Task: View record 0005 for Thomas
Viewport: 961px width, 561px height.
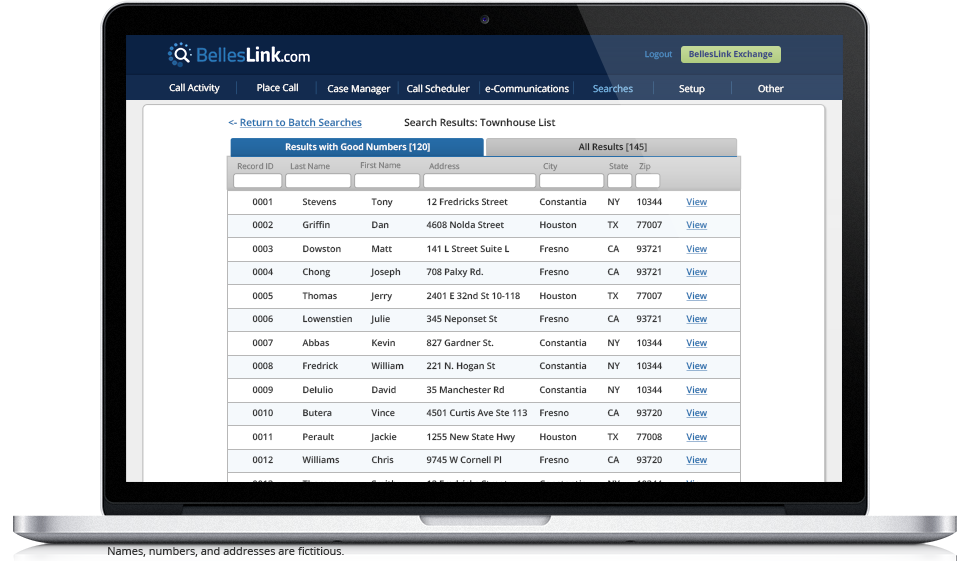Action: click(696, 296)
